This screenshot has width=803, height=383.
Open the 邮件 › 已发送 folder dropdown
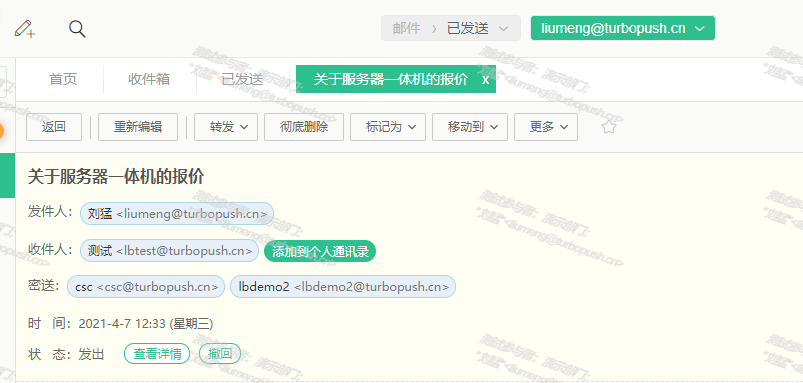pyautogui.click(x=451, y=28)
